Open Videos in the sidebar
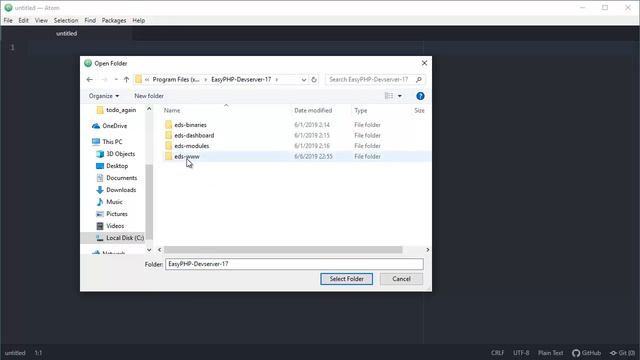The height and width of the screenshot is (360, 640). (115, 226)
